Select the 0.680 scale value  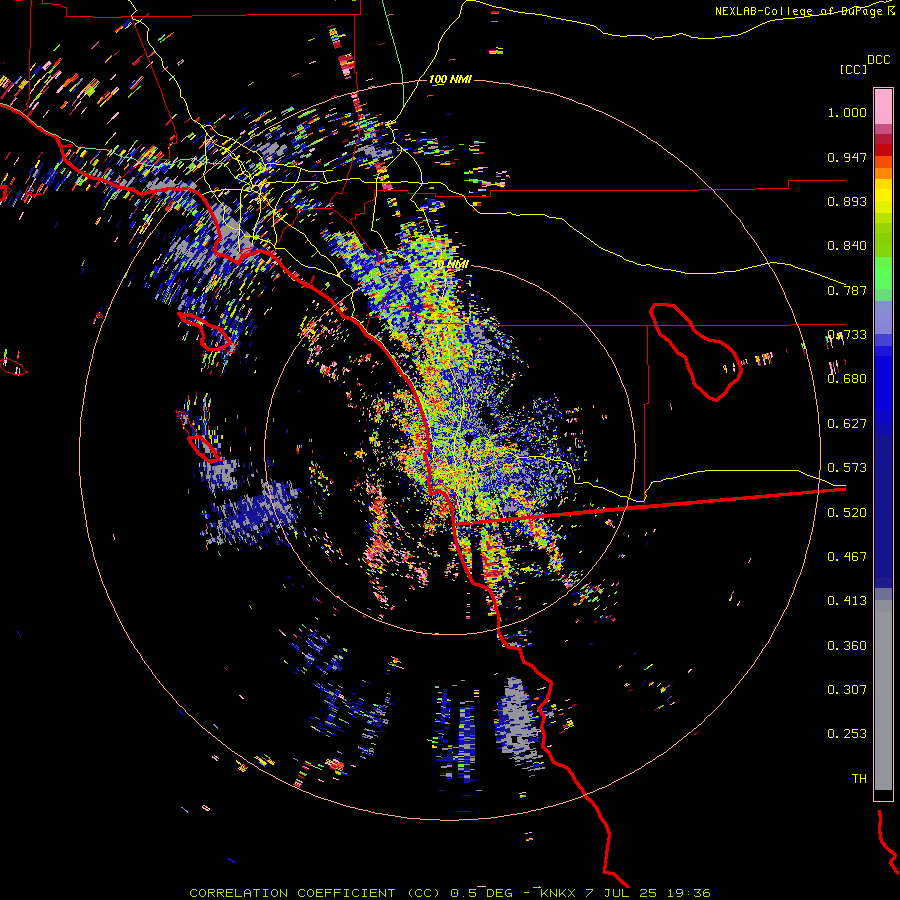point(847,379)
